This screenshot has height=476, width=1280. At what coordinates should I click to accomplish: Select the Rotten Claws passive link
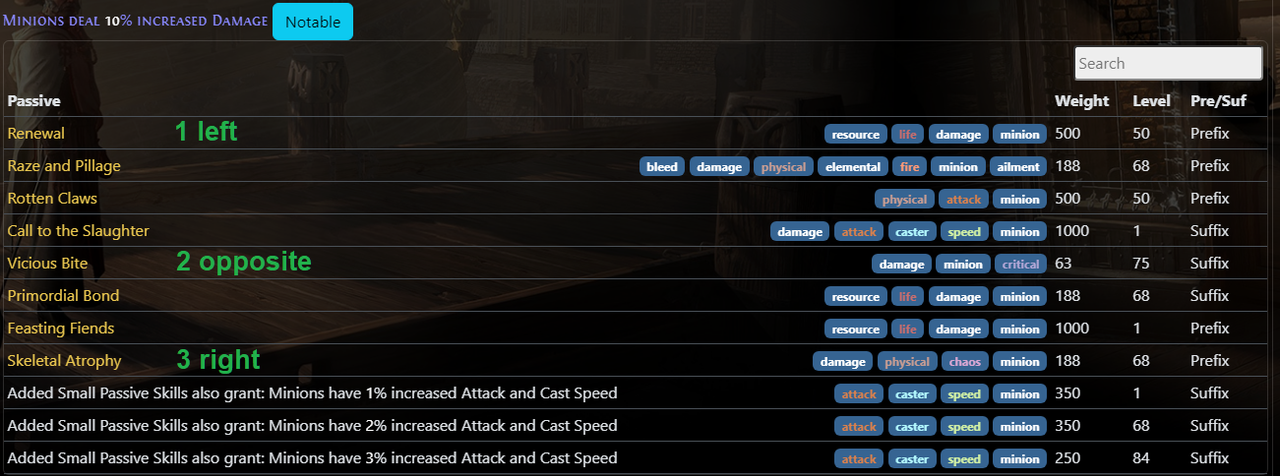52,198
